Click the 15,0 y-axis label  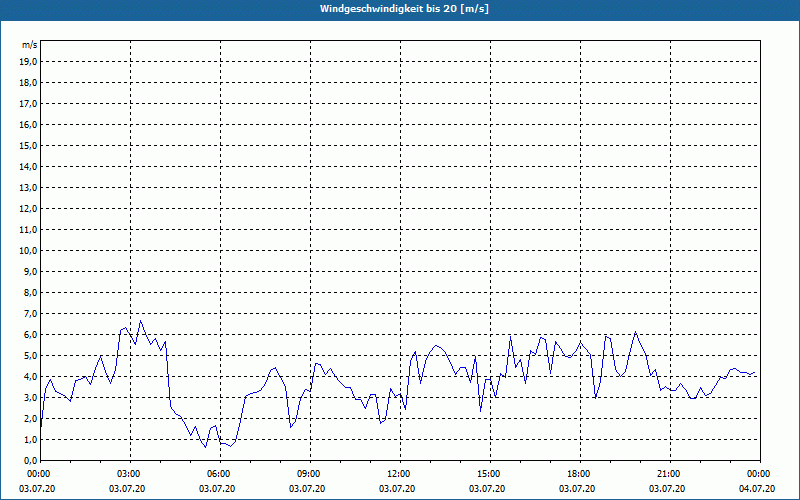[28, 145]
